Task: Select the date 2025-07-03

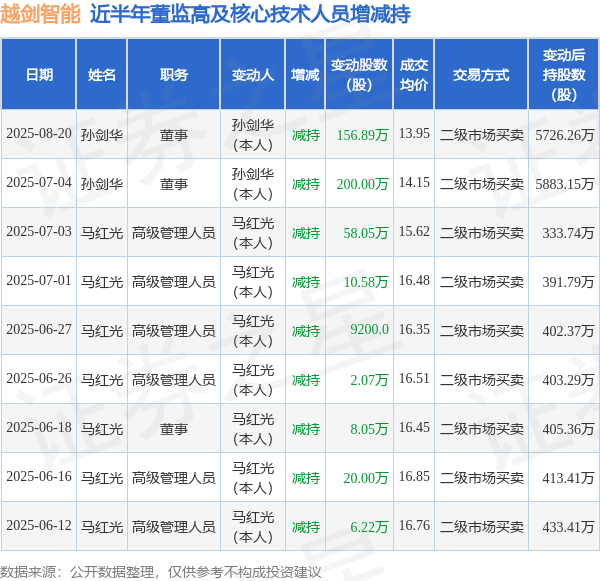Action: tap(39, 232)
